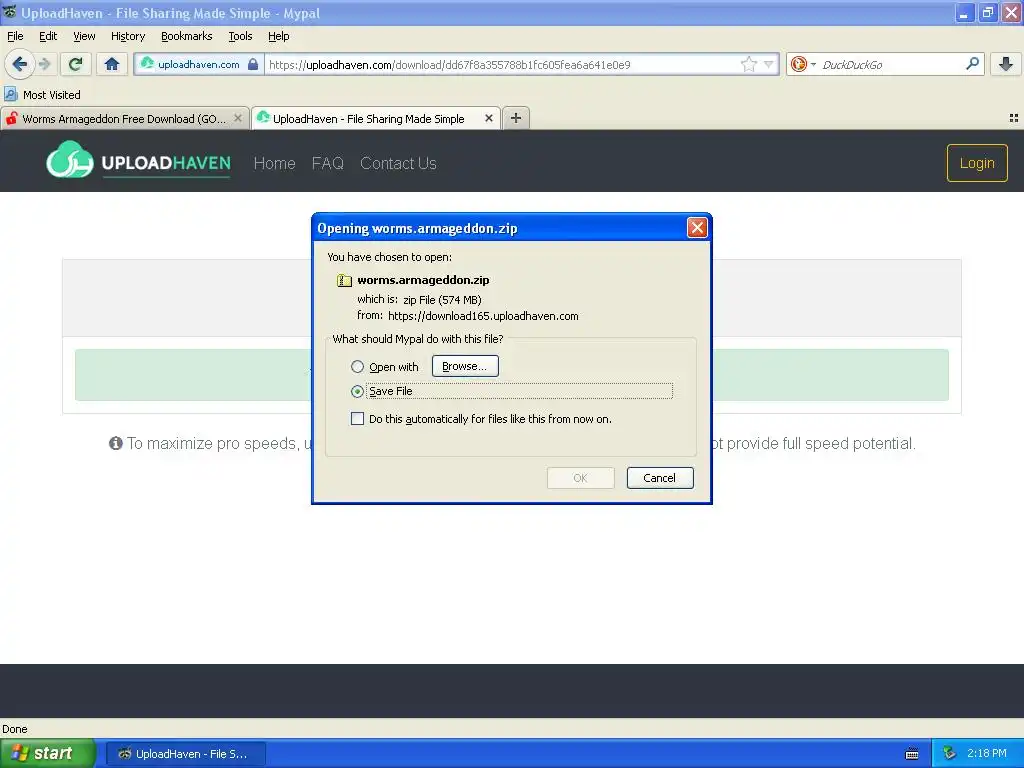The width and height of the screenshot is (1024, 768).
Task: Switch to the UploadHaven File Sharing tab
Action: [x=369, y=118]
